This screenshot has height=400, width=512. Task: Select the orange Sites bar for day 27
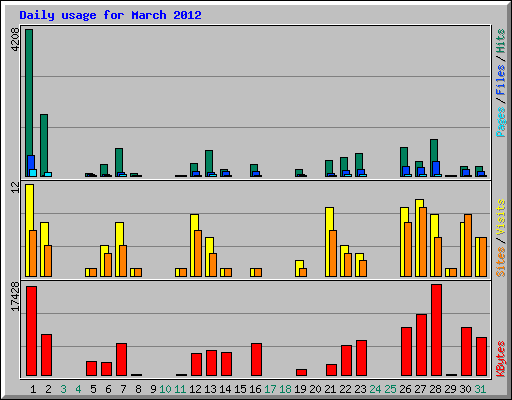click(423, 242)
